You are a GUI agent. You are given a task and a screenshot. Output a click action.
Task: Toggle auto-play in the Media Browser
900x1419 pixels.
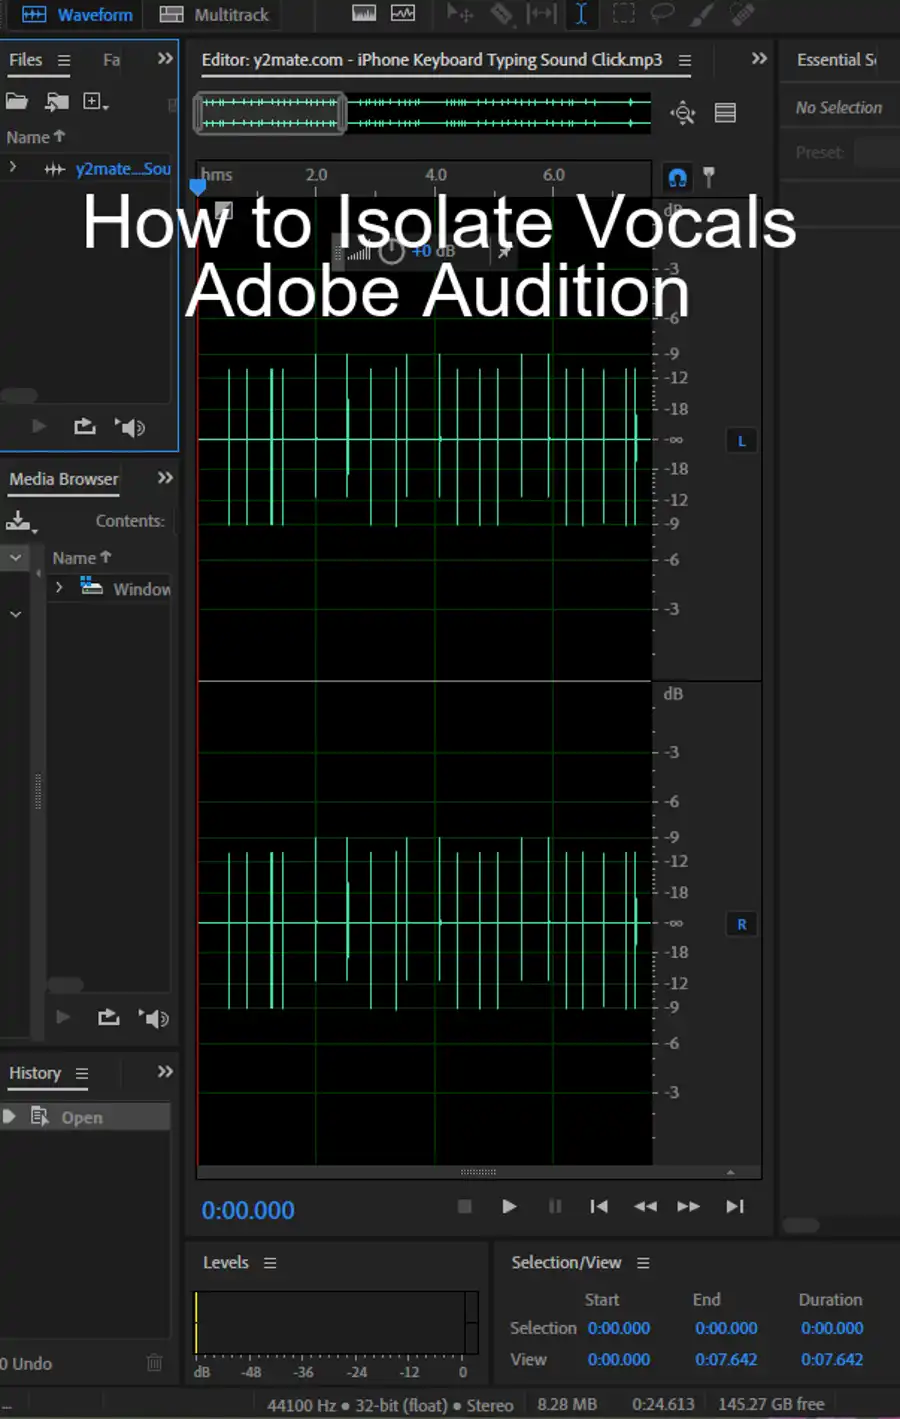(x=154, y=1018)
